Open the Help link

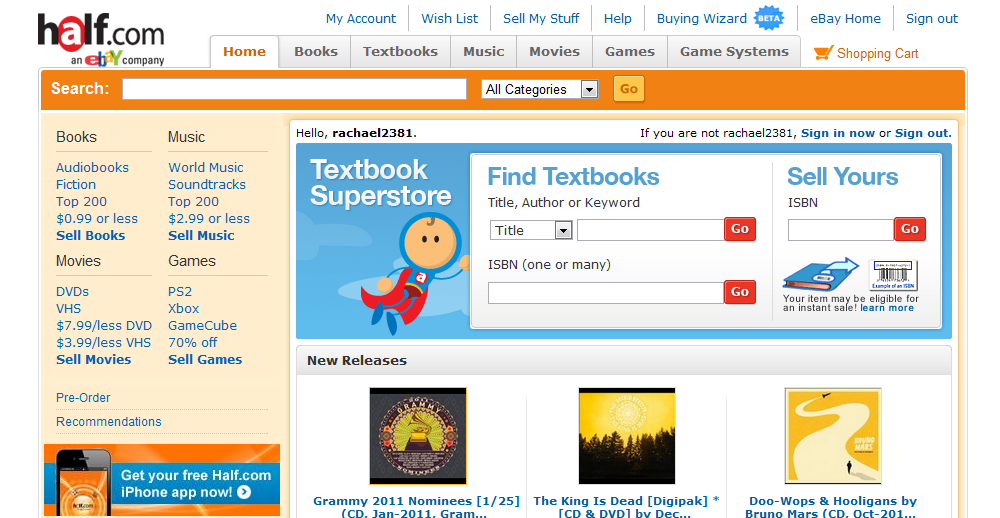[618, 18]
